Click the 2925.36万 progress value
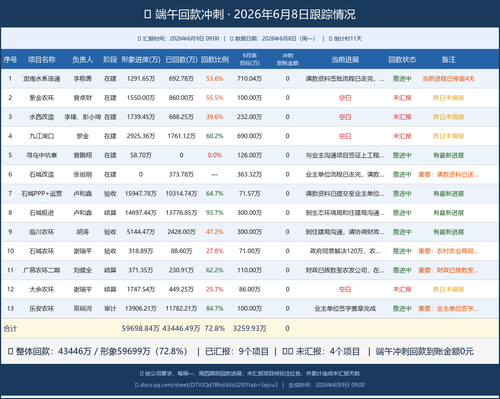The width and height of the screenshot is (500, 399). [141, 136]
